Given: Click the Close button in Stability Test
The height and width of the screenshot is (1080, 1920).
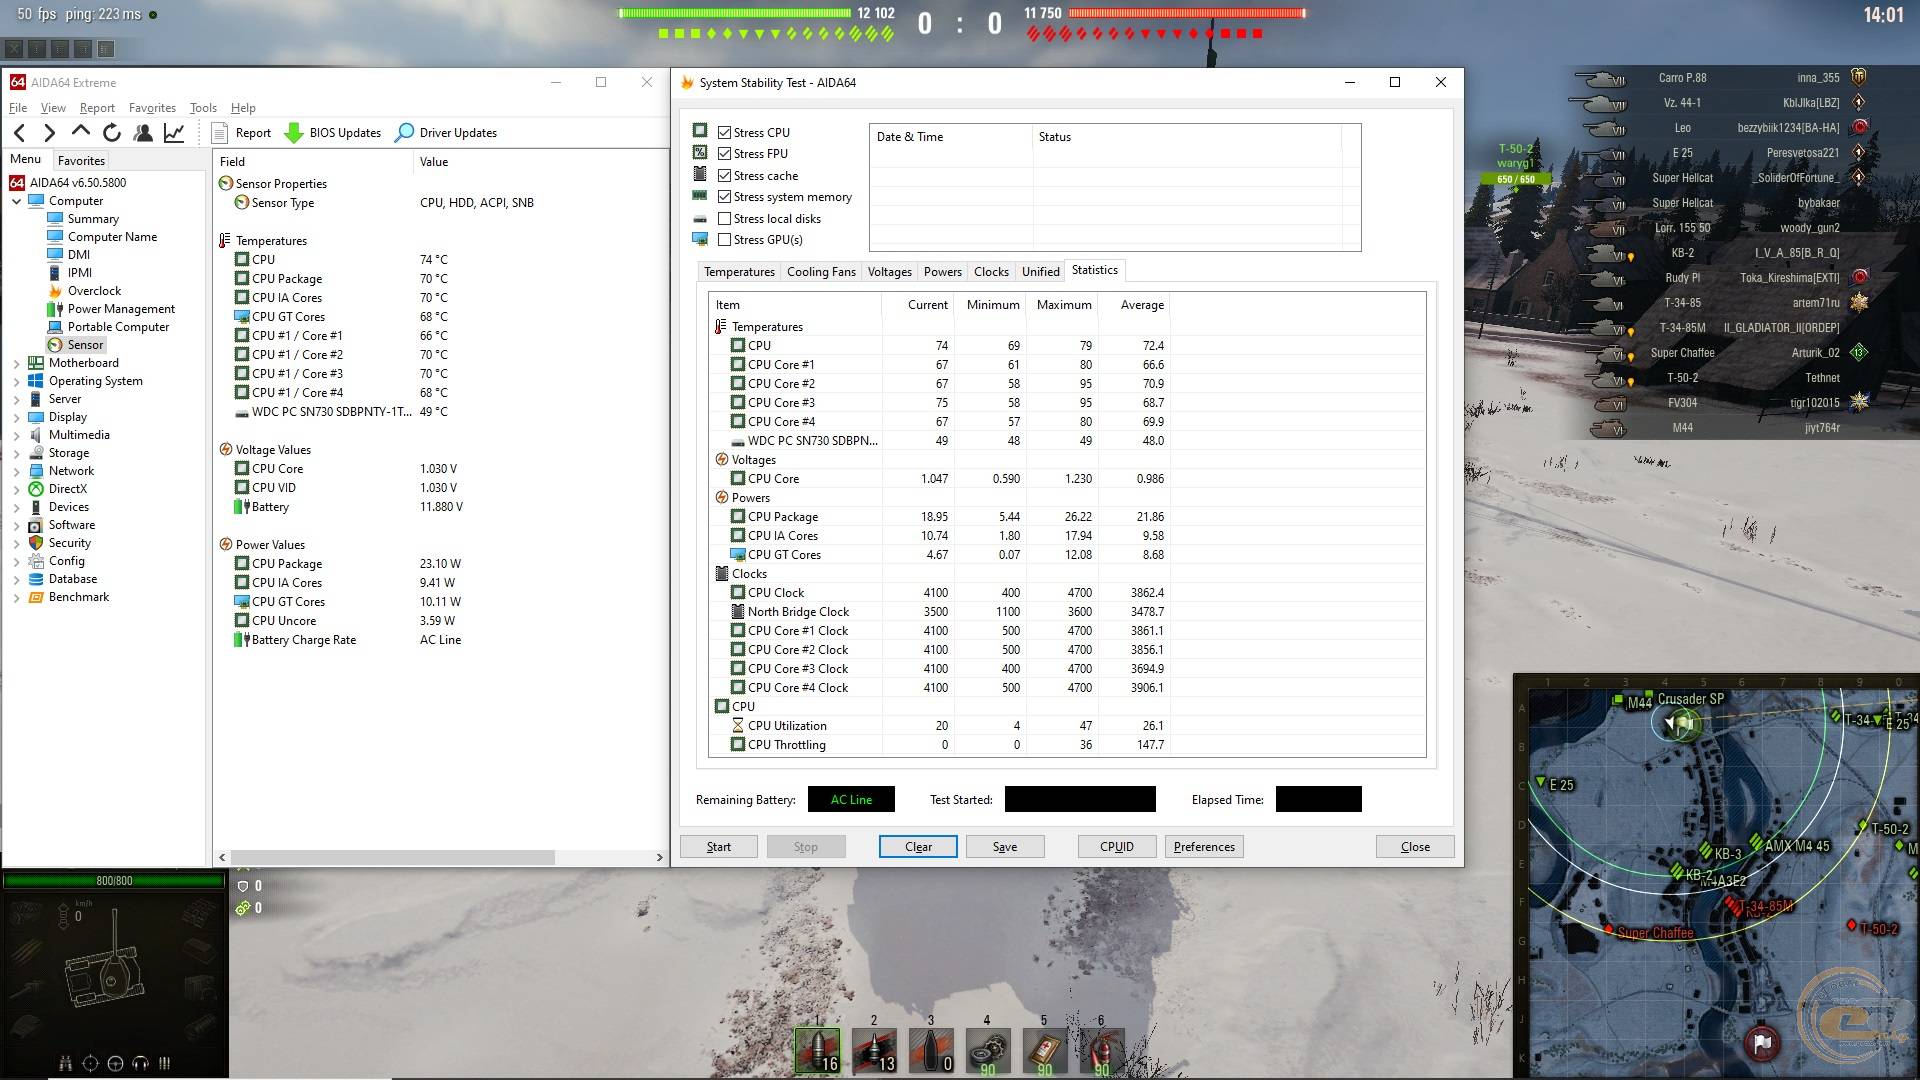Looking at the screenshot, I should [x=1415, y=847].
